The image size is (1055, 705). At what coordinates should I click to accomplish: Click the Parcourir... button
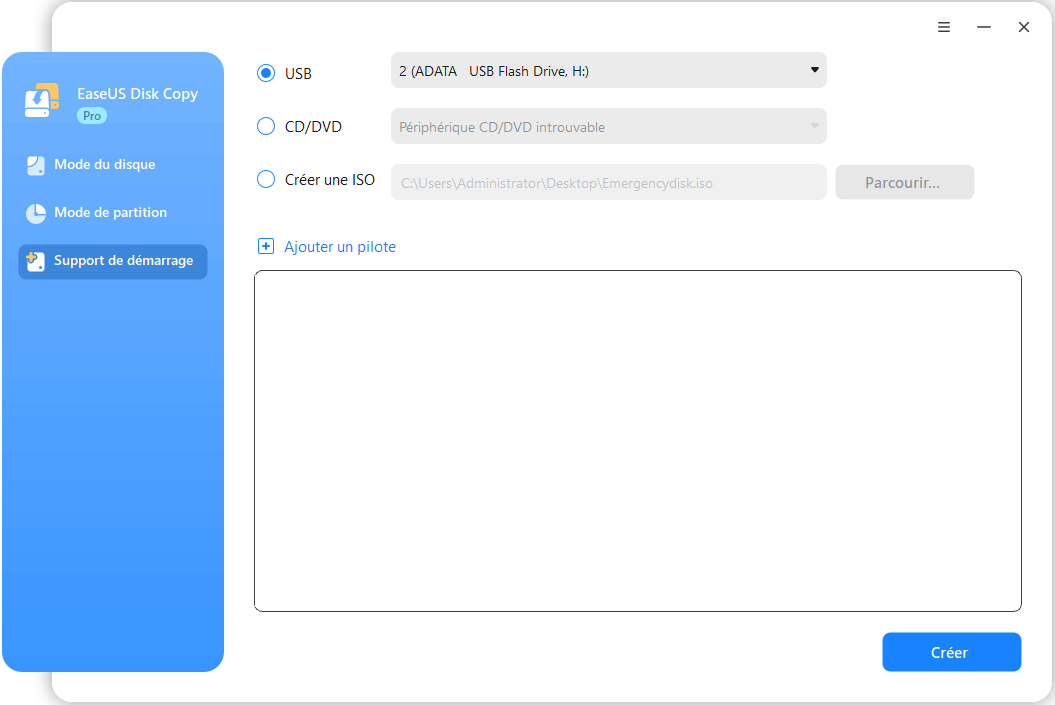(x=904, y=182)
